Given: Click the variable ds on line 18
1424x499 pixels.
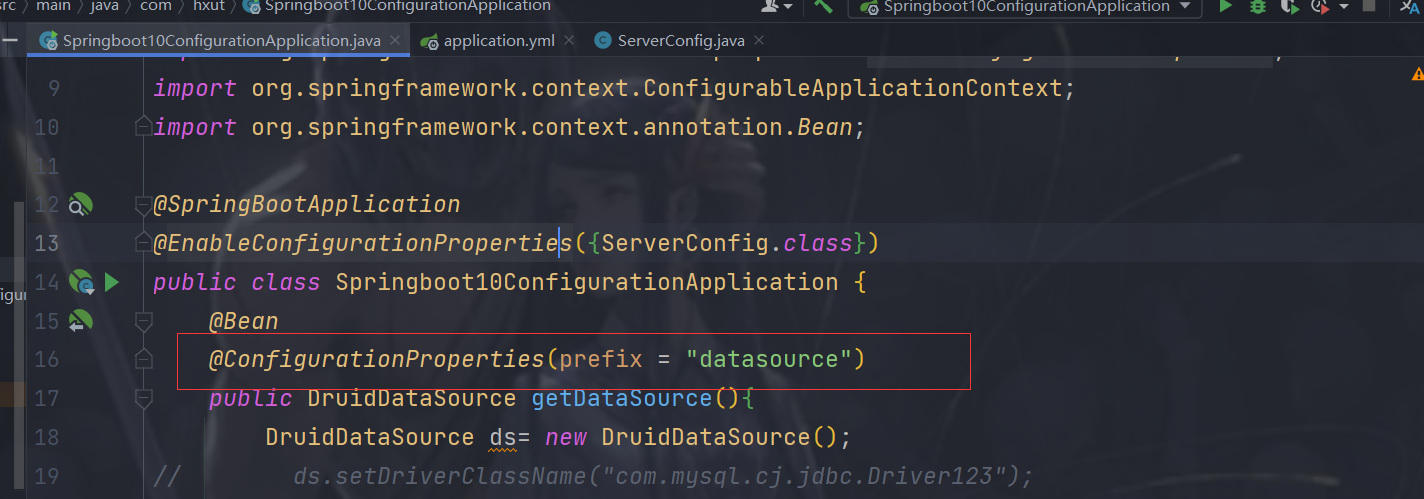Looking at the screenshot, I should pos(502,437).
